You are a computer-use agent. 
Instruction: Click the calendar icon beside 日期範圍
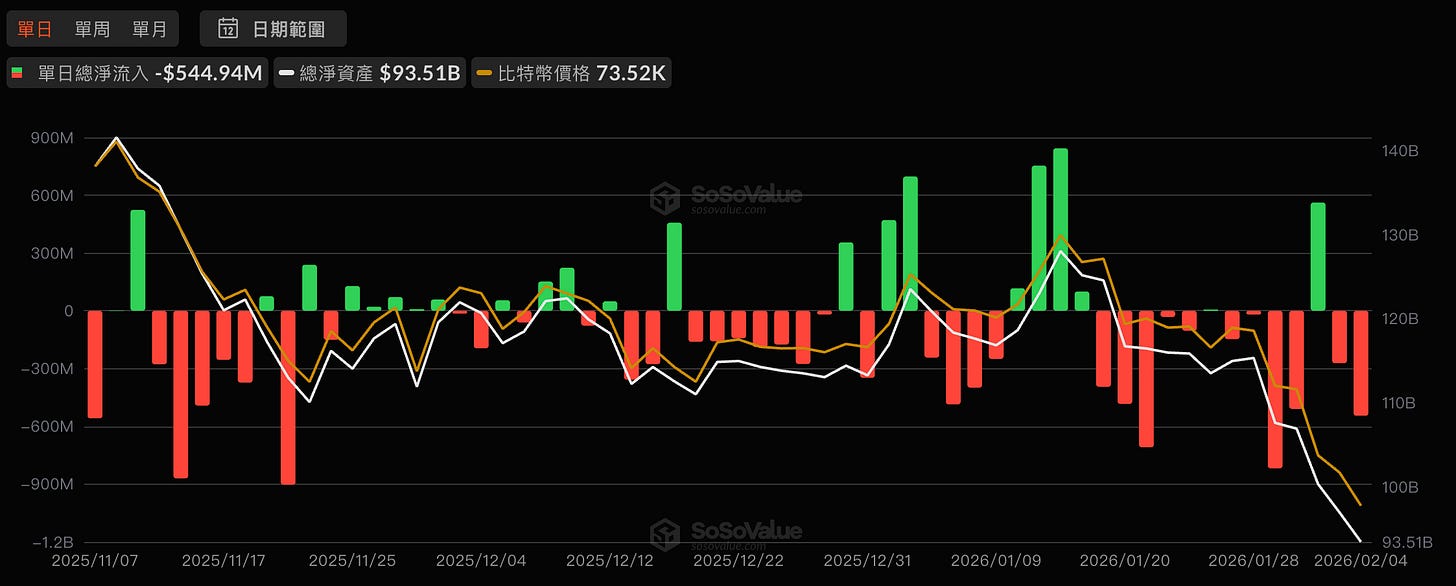(226, 29)
